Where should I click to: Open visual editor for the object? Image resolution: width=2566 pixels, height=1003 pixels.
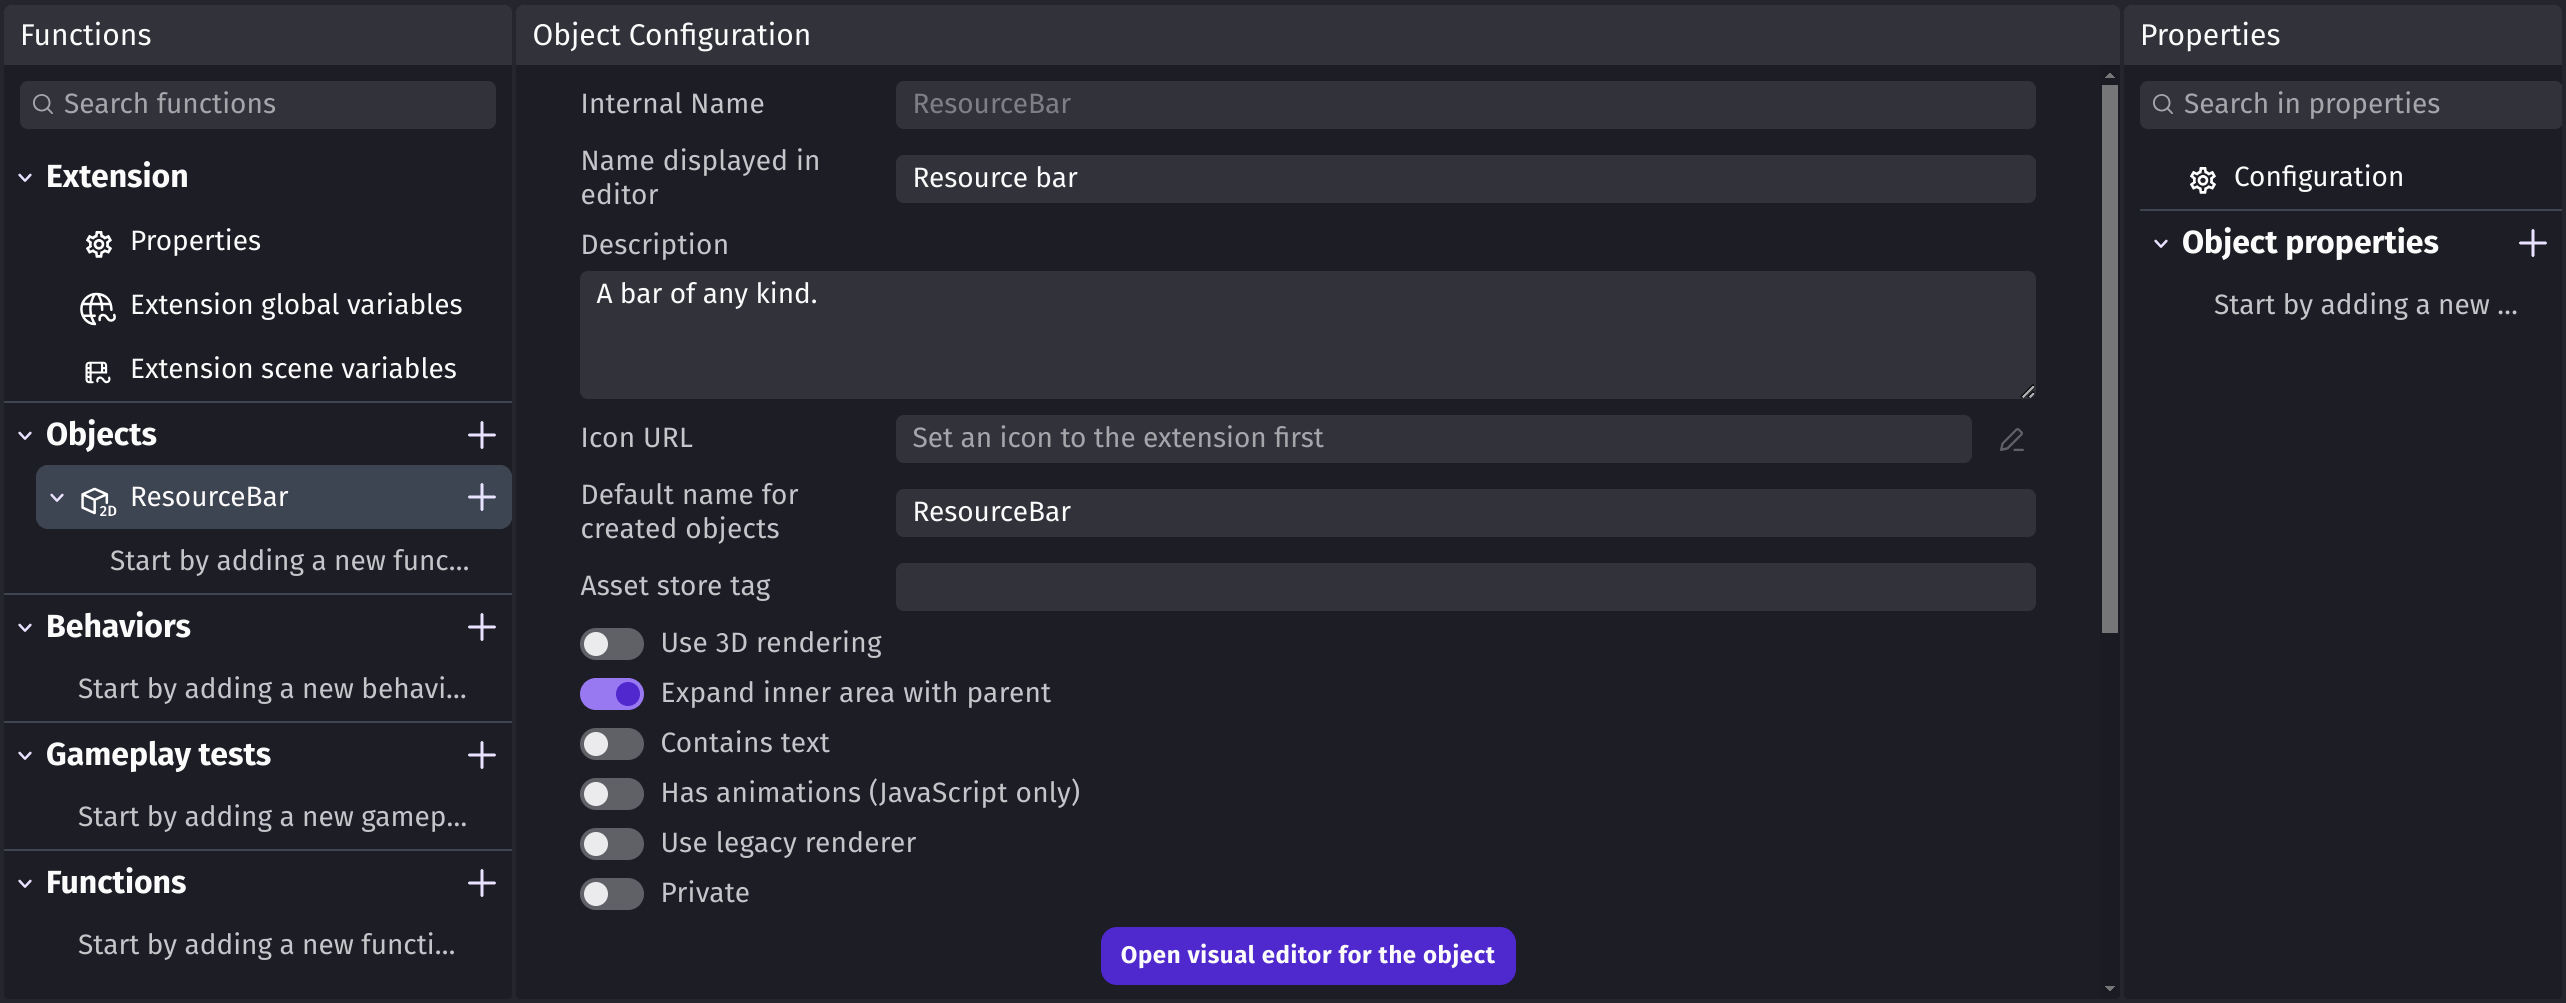click(1308, 956)
